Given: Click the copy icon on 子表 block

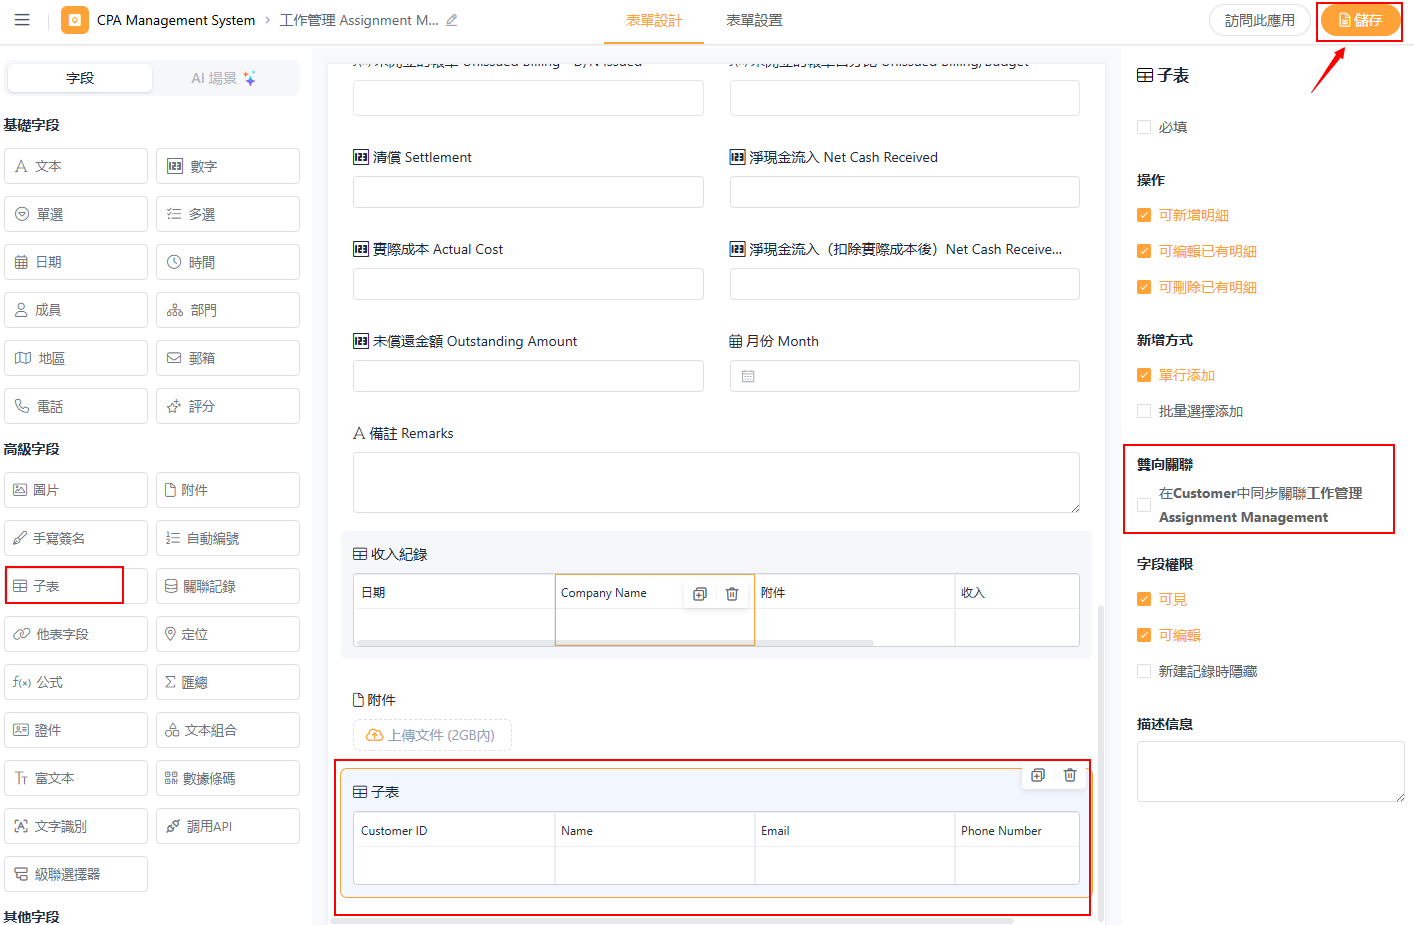Looking at the screenshot, I should (x=1038, y=775).
